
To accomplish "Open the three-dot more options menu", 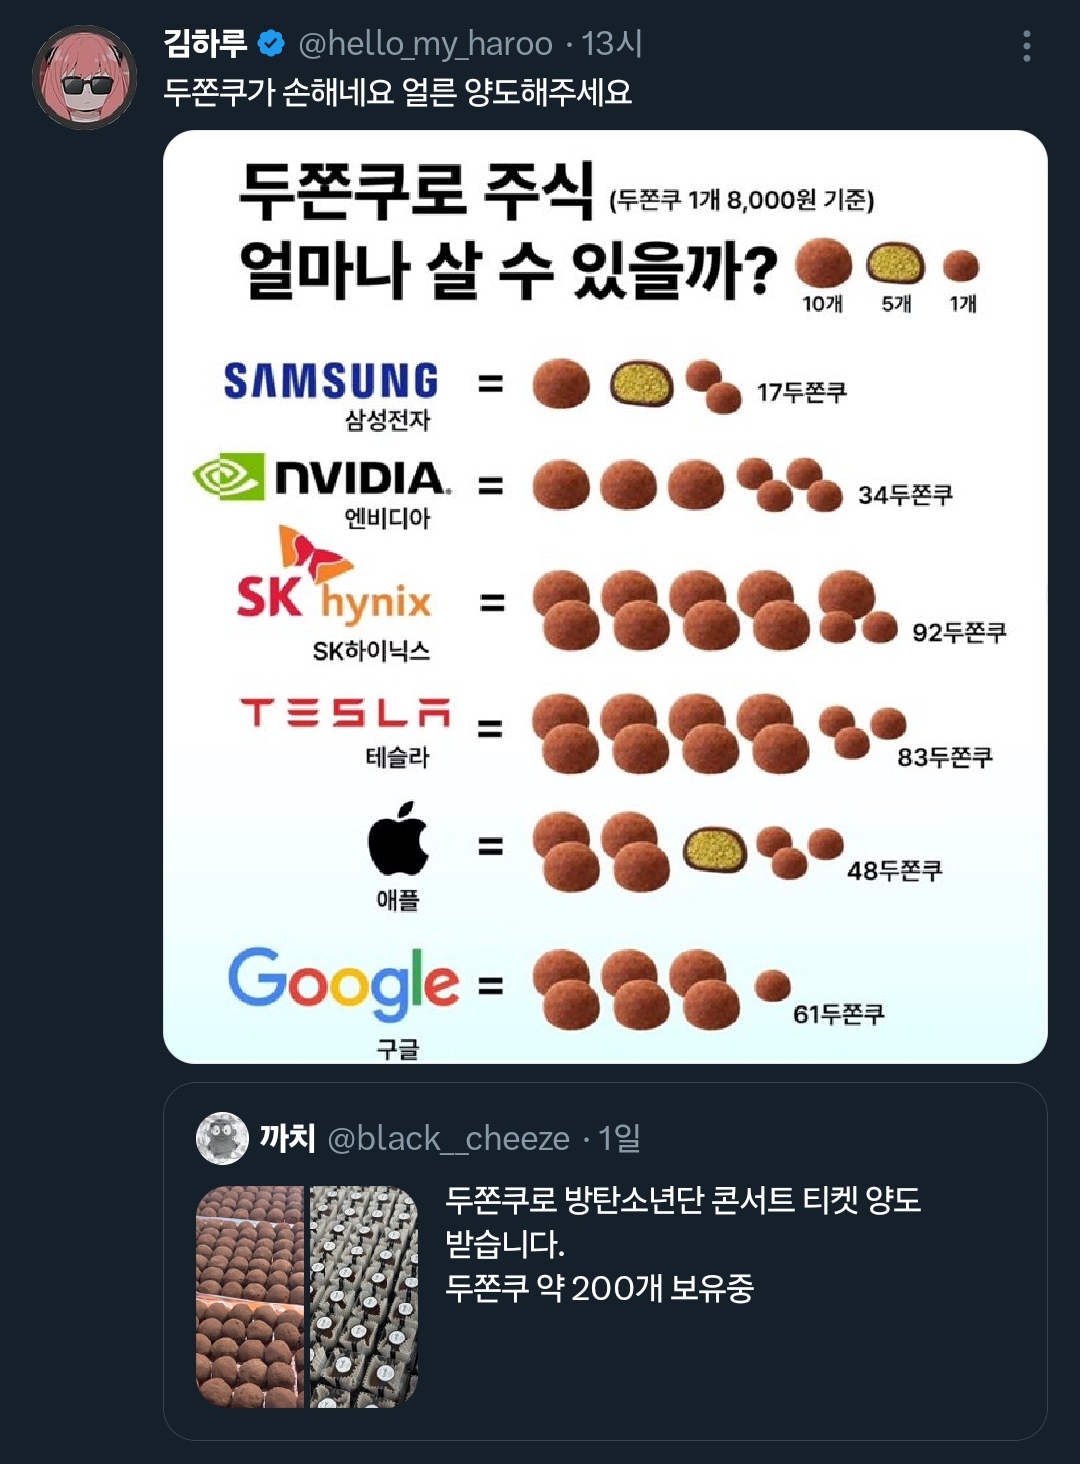I will (1026, 46).
